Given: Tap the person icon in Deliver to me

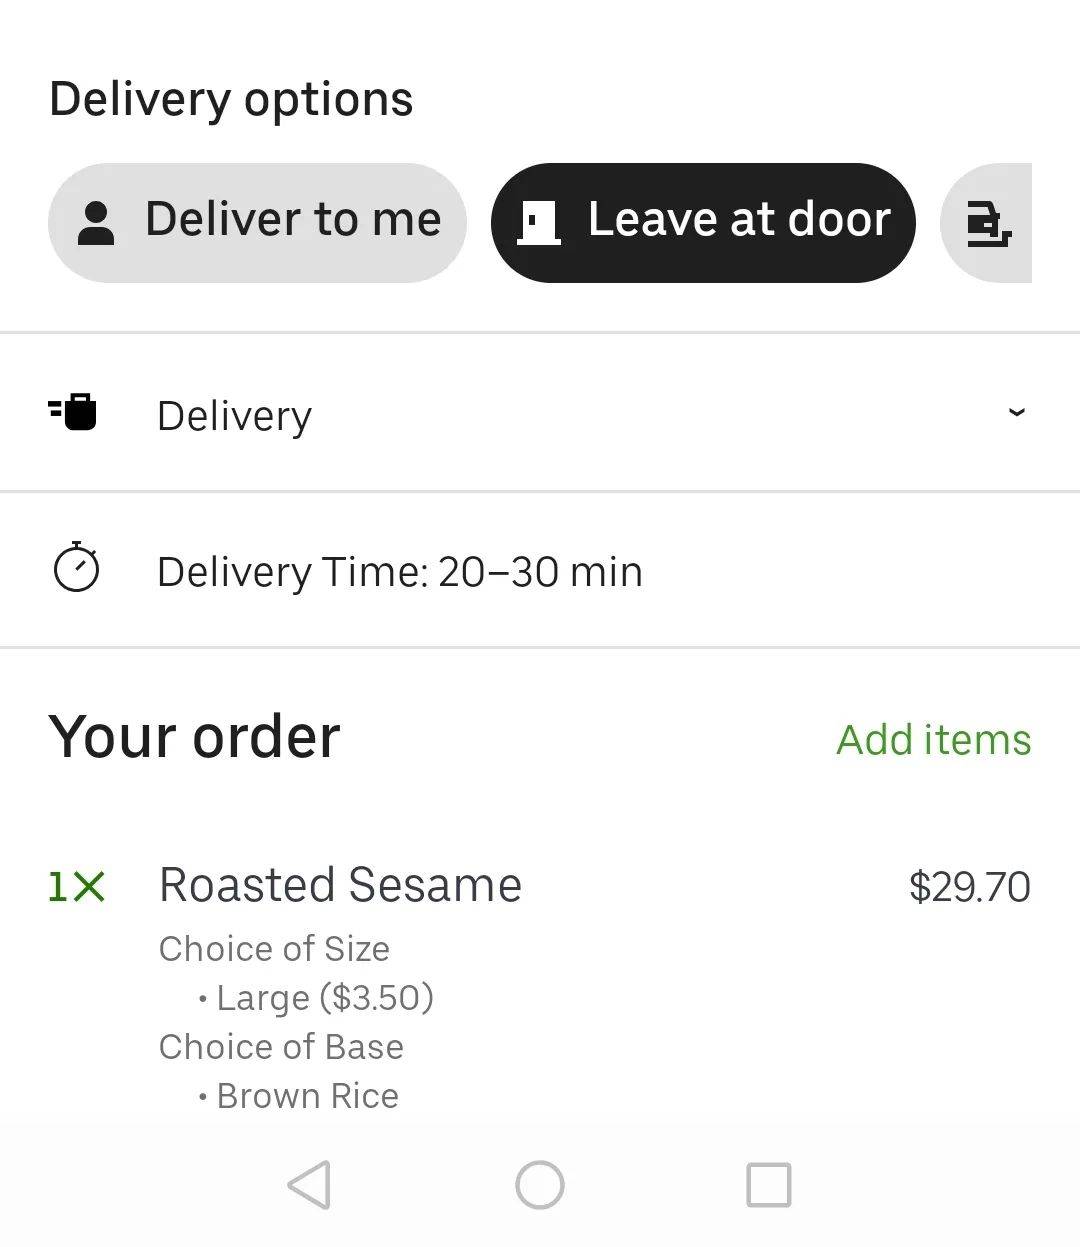Looking at the screenshot, I should point(96,223).
